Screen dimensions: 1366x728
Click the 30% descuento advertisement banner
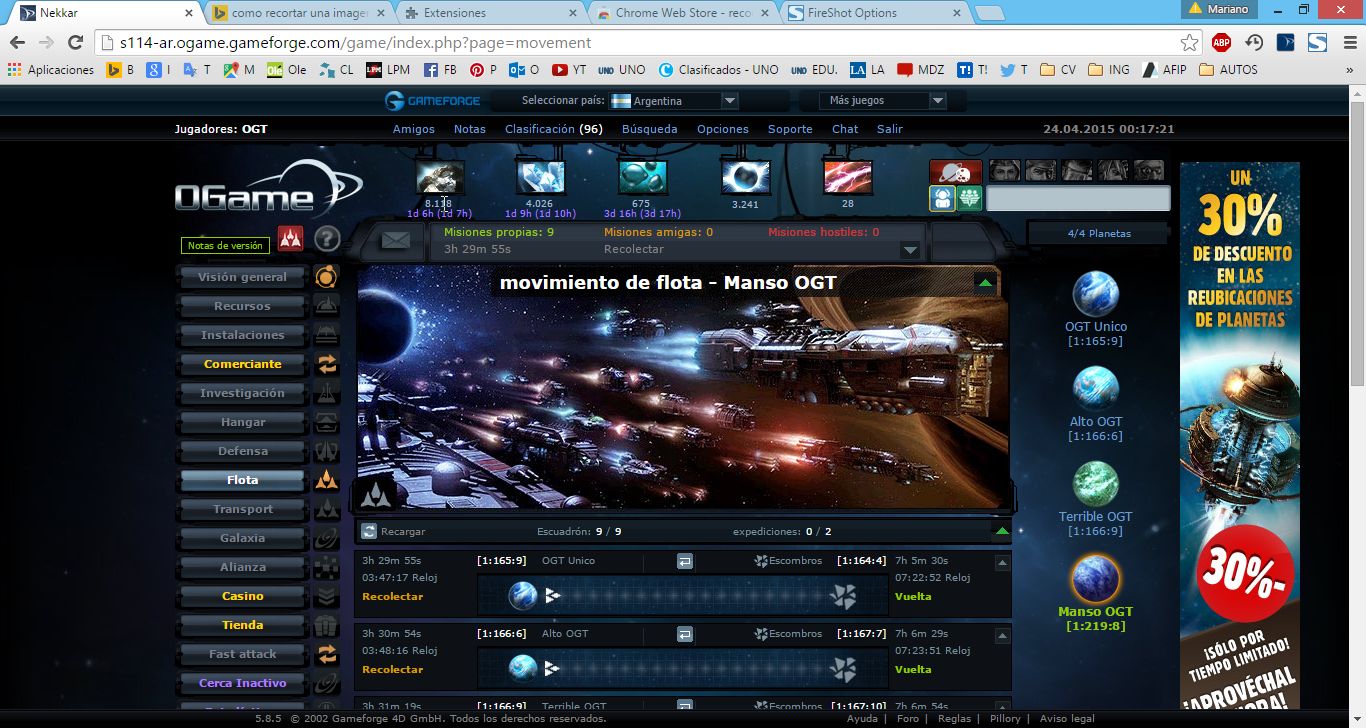coord(1240,437)
